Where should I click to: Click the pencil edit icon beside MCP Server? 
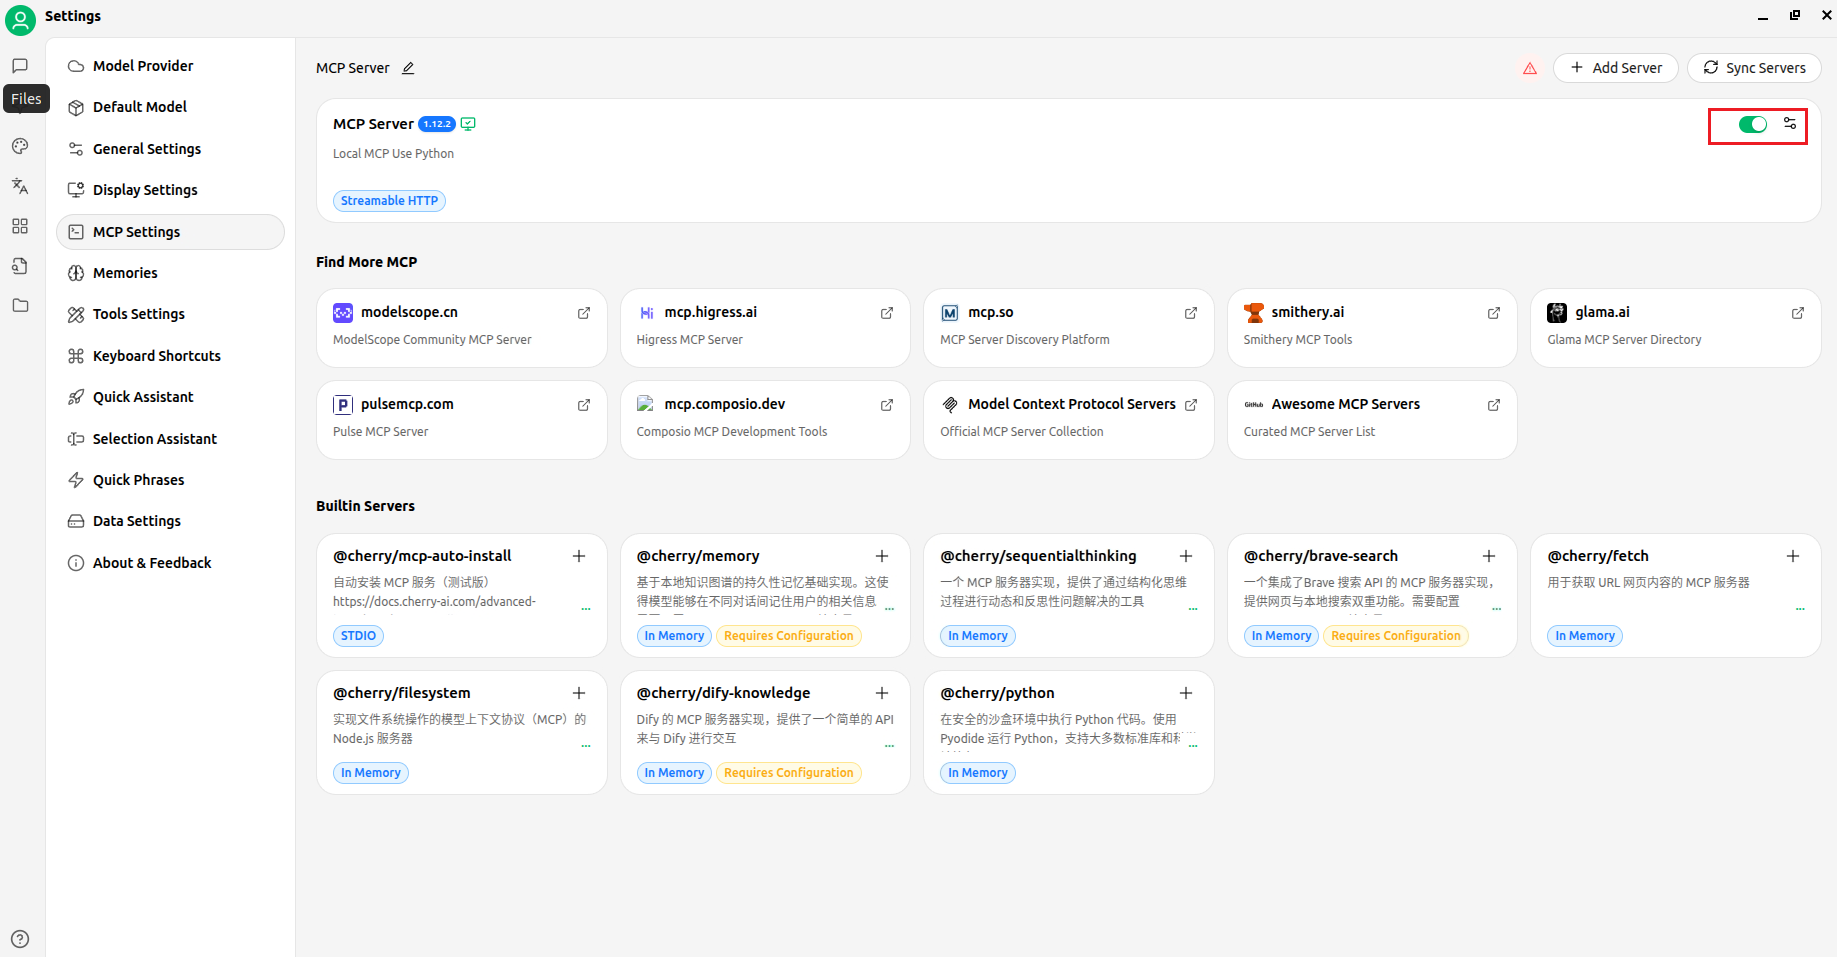point(408,68)
